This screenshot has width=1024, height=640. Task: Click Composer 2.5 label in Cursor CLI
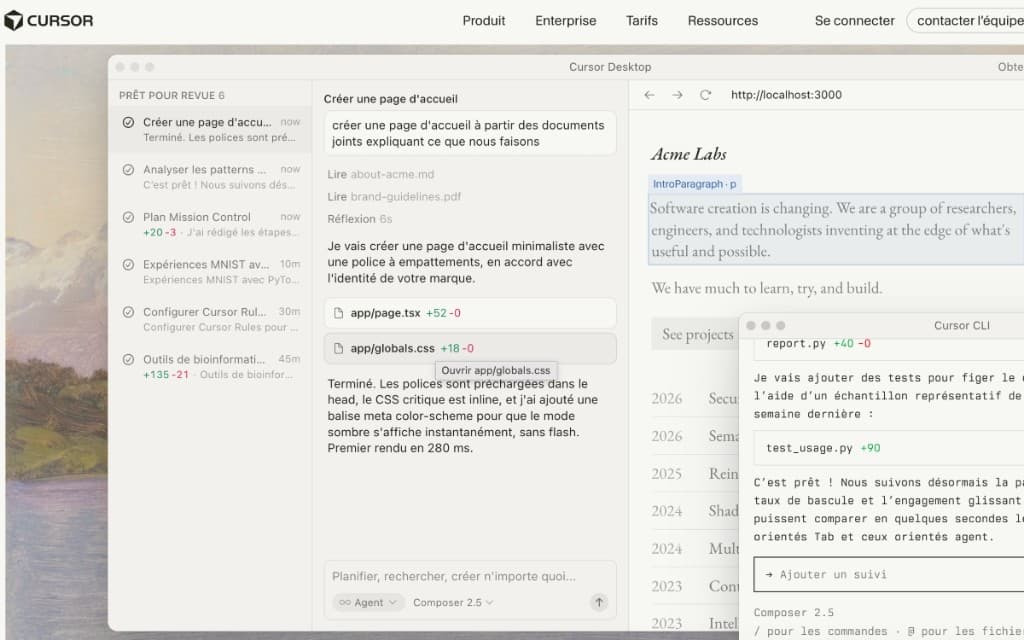coord(793,613)
